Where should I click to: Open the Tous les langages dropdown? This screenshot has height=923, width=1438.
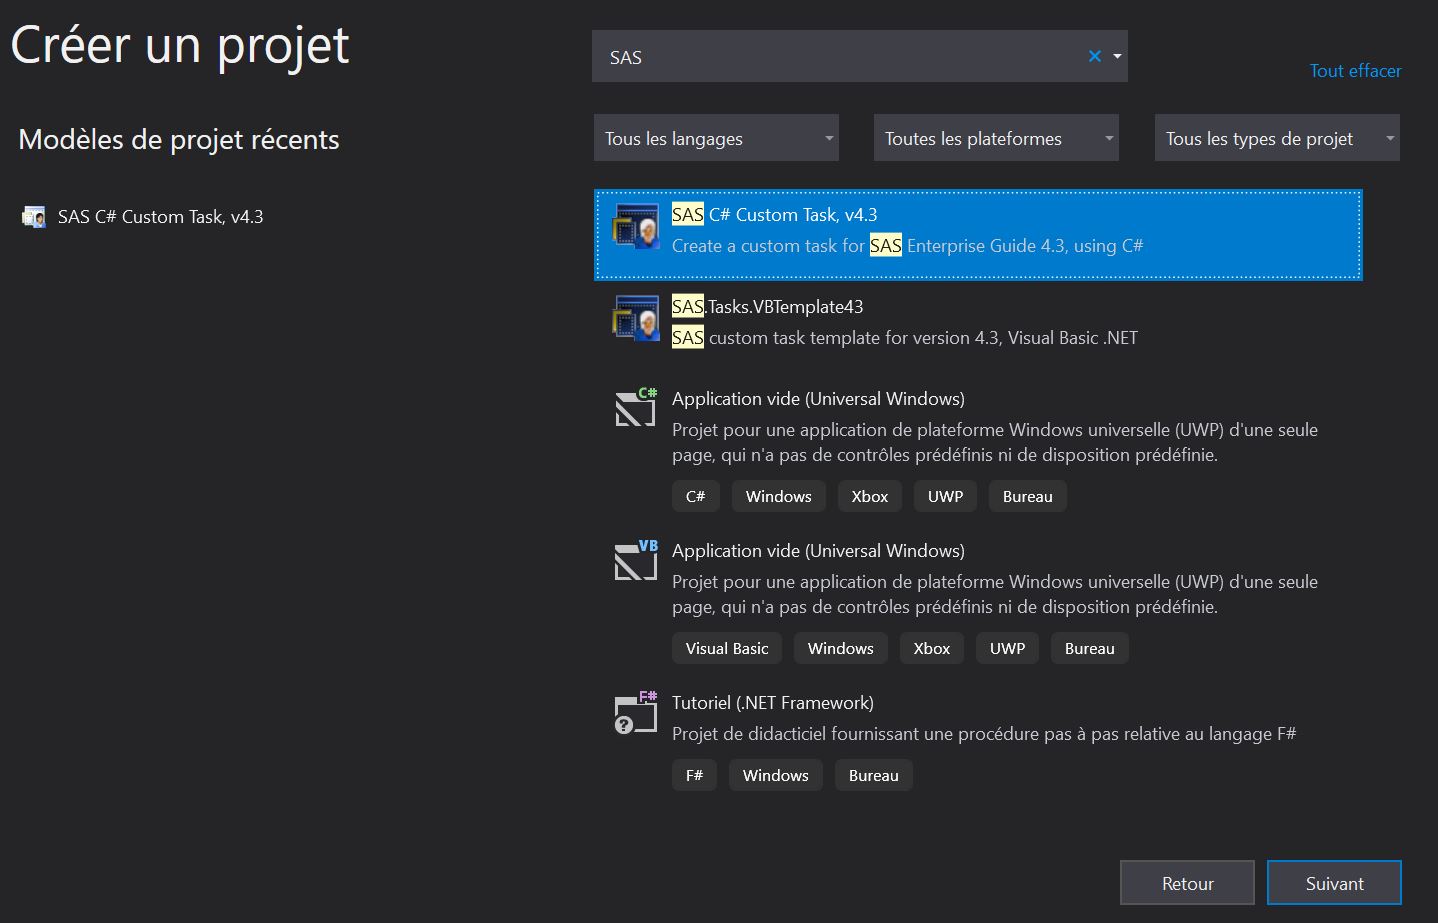point(716,138)
